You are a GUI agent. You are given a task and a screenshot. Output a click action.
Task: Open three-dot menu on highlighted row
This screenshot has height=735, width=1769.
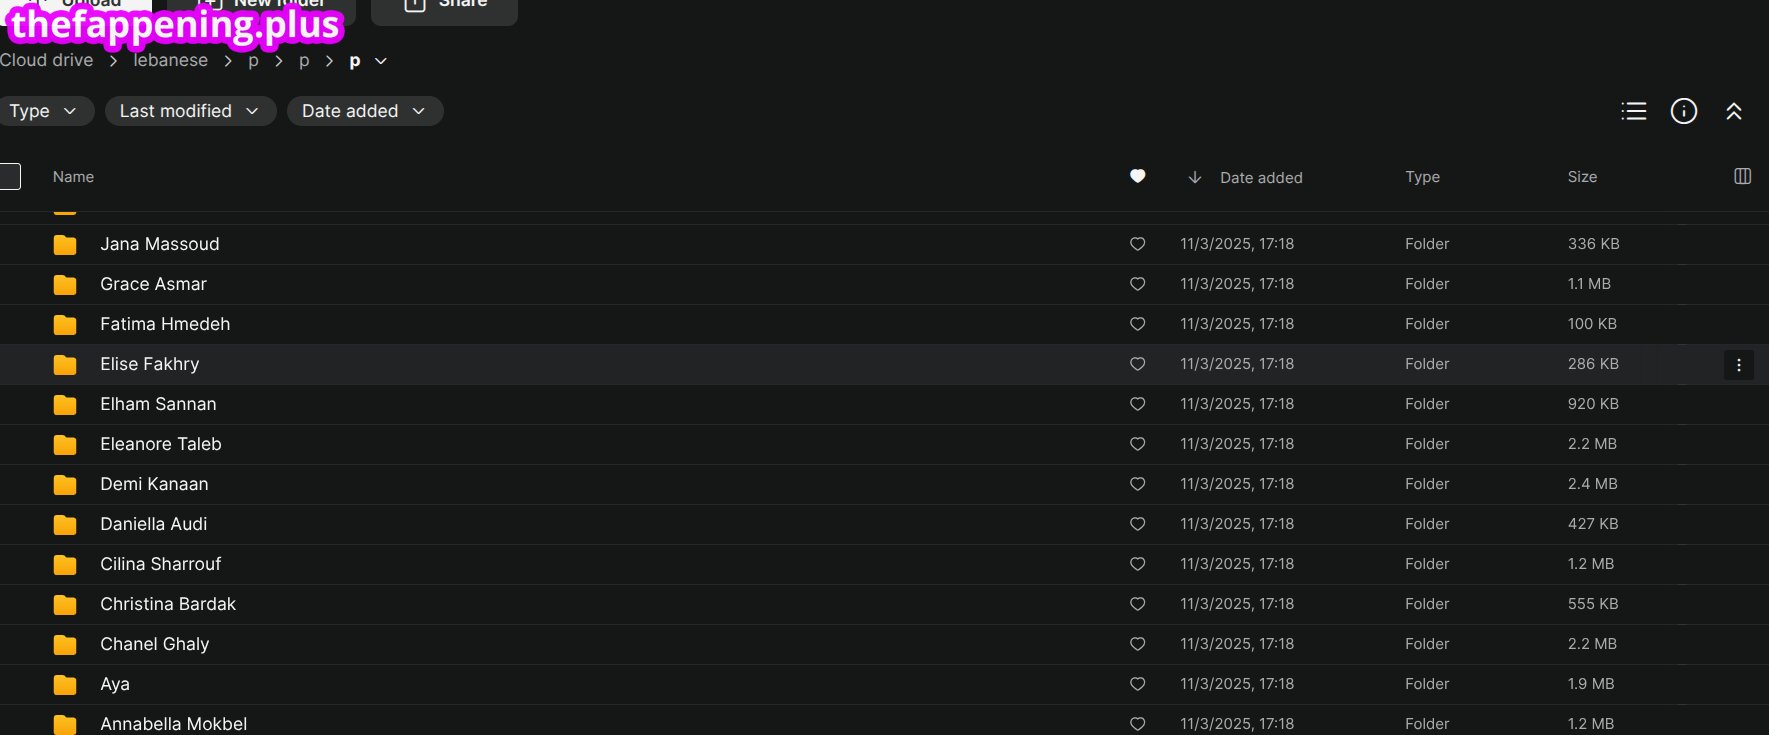click(x=1739, y=365)
